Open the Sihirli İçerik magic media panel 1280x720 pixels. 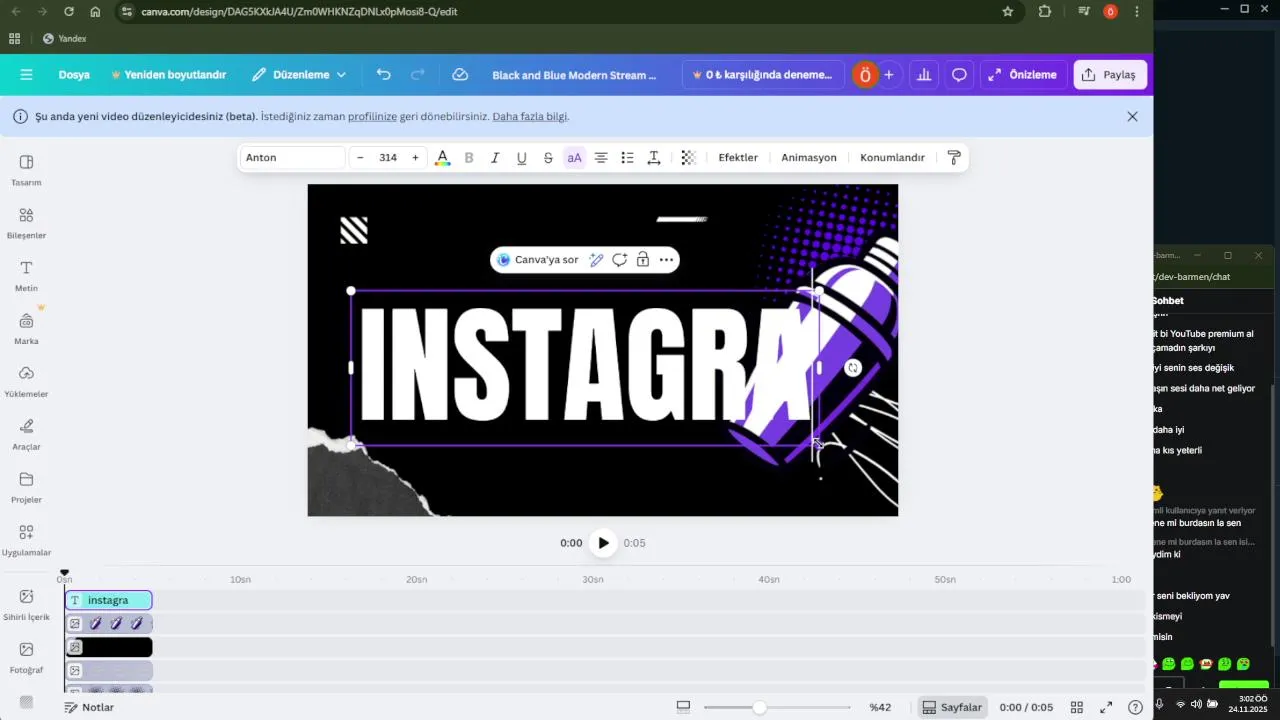tap(26, 605)
